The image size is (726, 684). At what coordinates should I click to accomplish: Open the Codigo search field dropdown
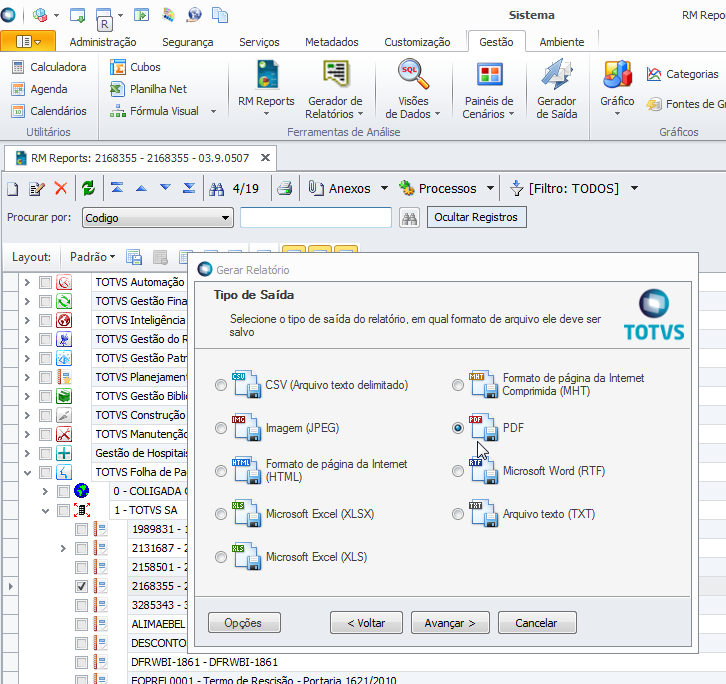(x=225, y=218)
